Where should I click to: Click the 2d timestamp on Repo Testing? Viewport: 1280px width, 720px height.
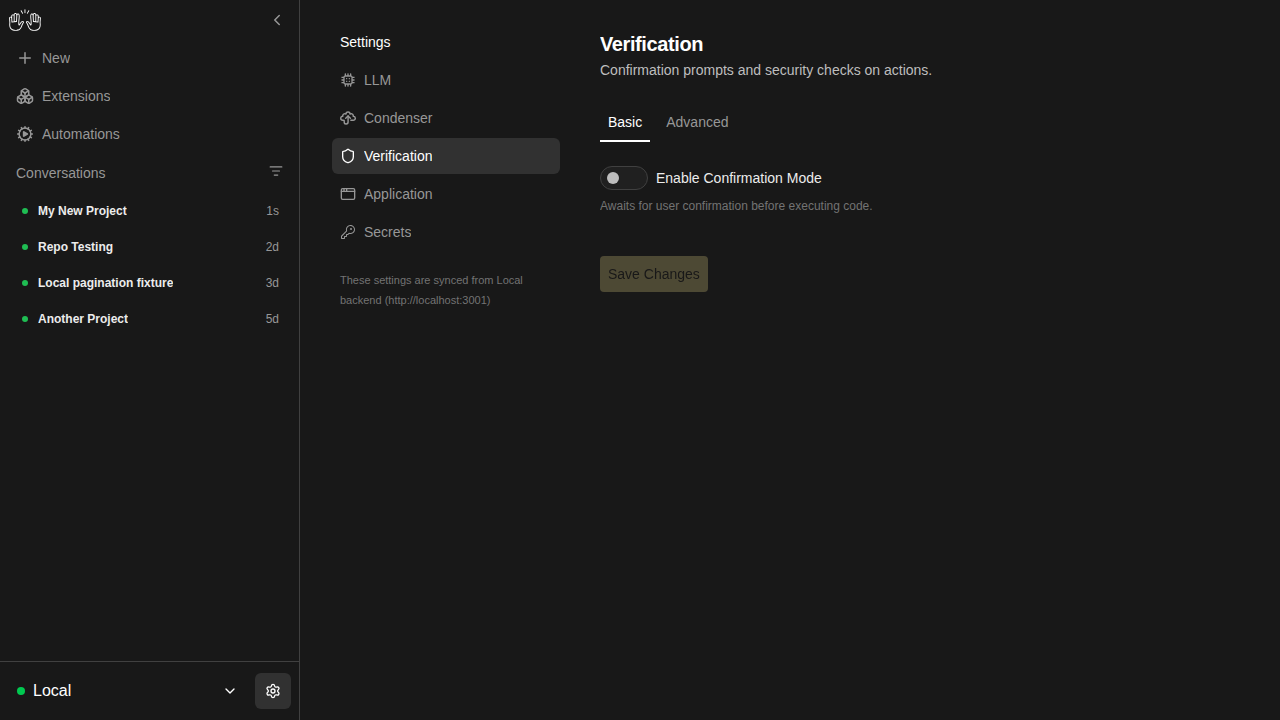[272, 247]
